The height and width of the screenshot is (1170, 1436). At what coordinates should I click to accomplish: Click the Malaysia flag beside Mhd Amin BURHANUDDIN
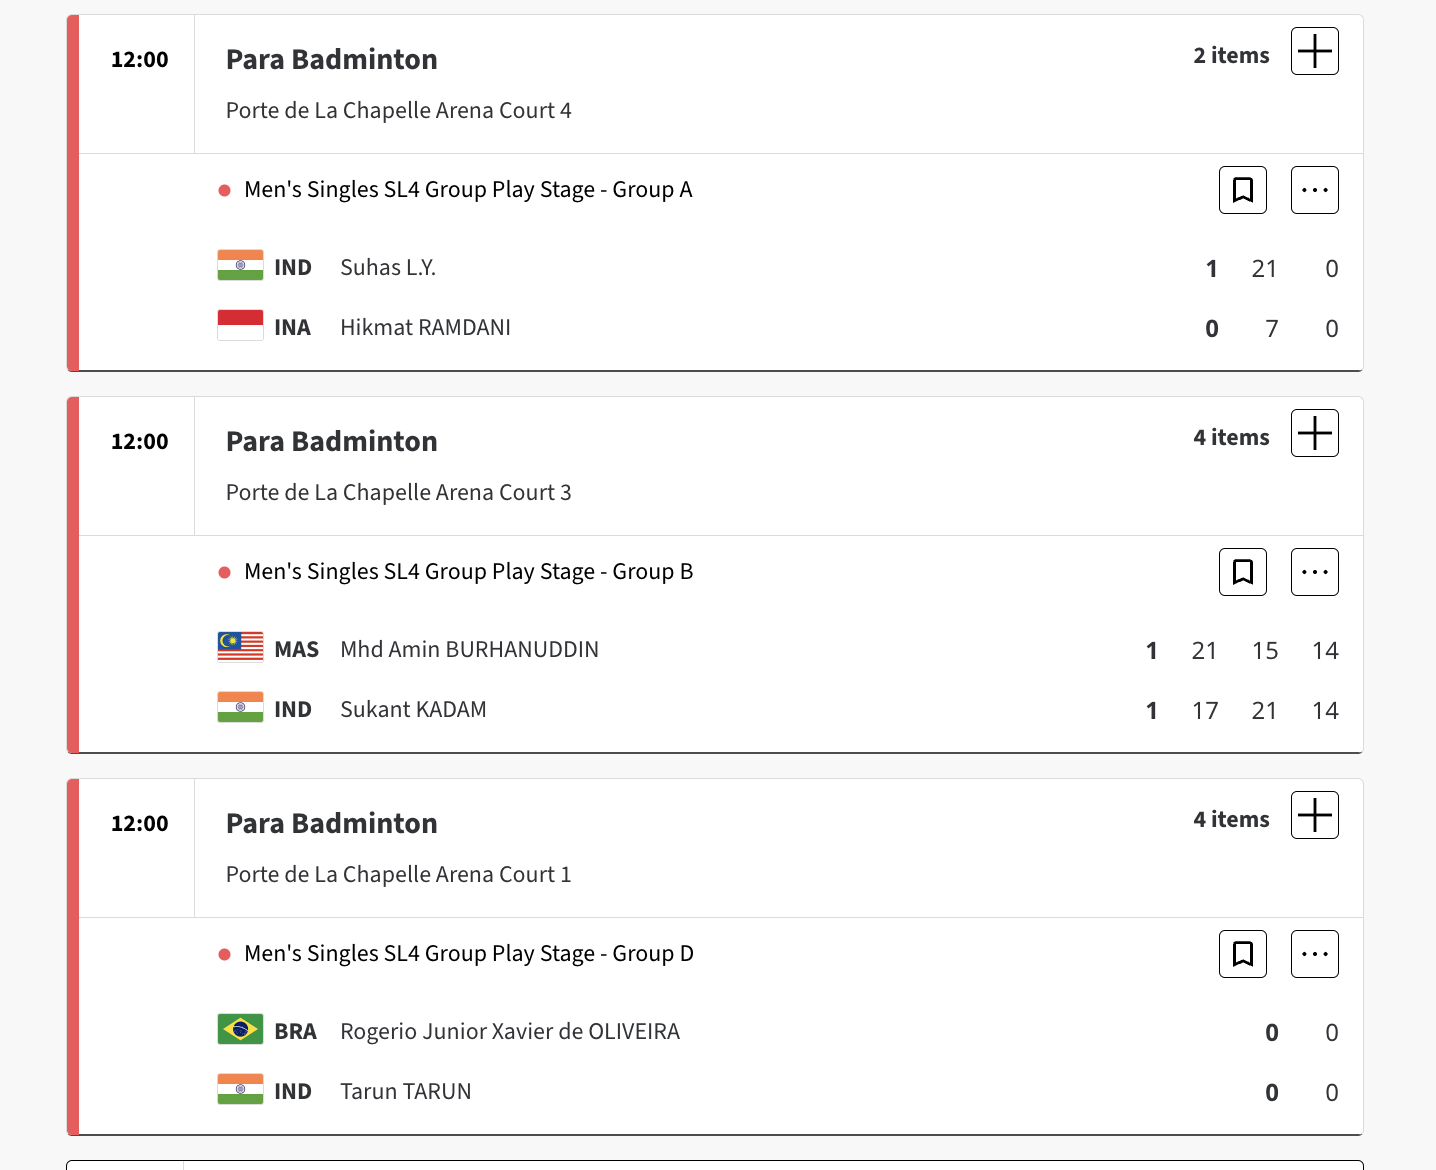coord(240,648)
